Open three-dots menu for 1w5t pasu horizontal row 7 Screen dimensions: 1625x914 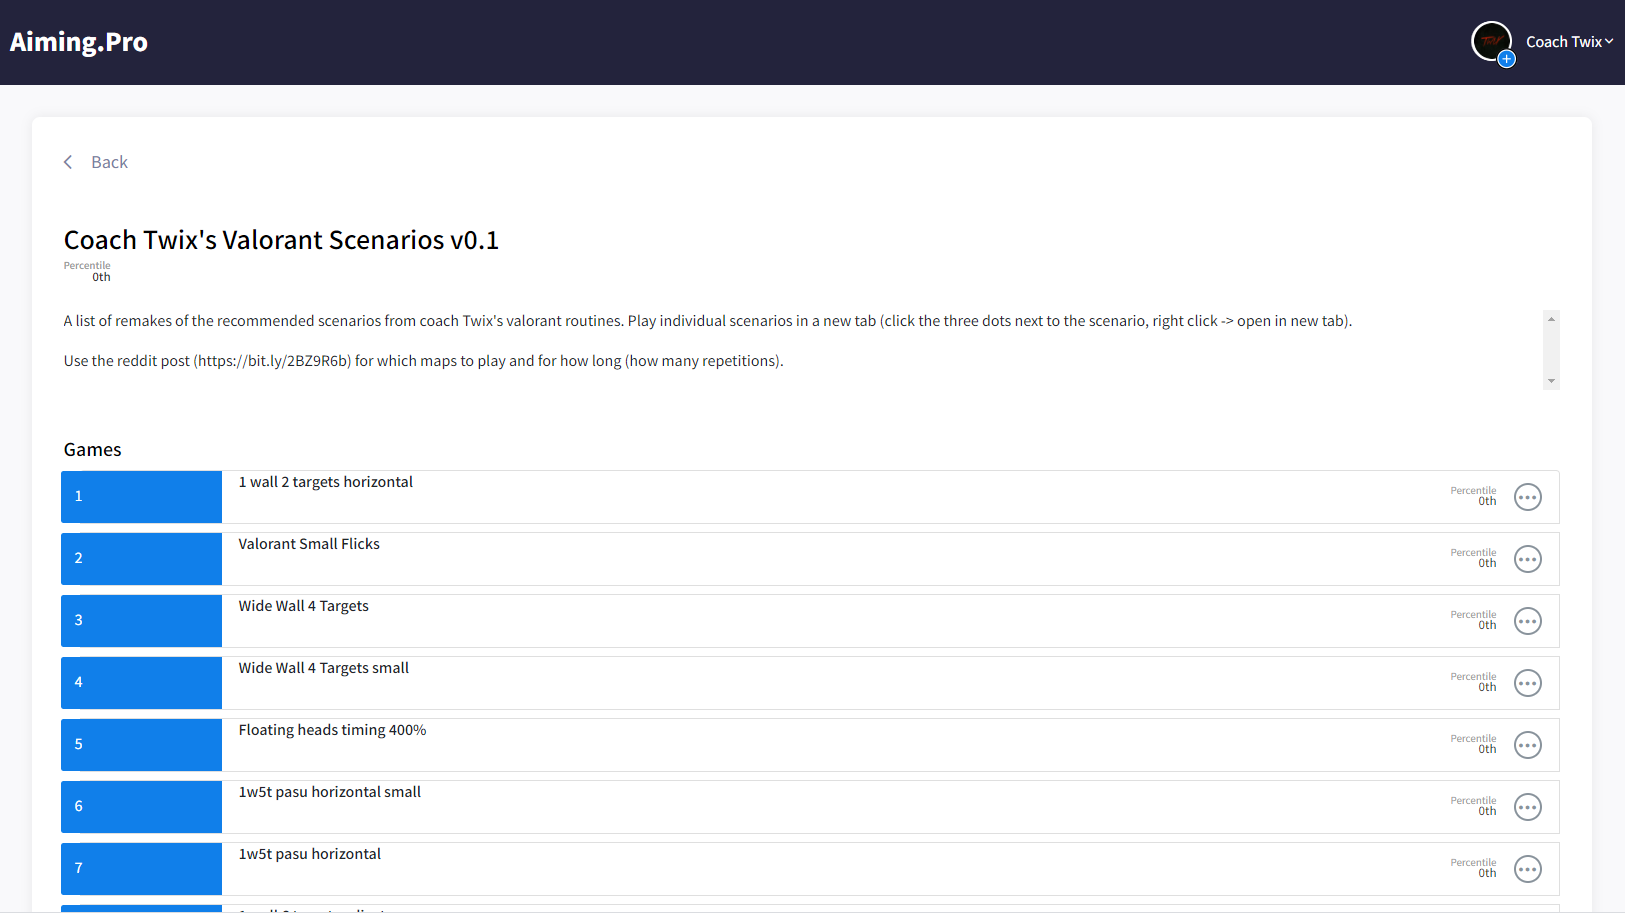pyautogui.click(x=1527, y=869)
